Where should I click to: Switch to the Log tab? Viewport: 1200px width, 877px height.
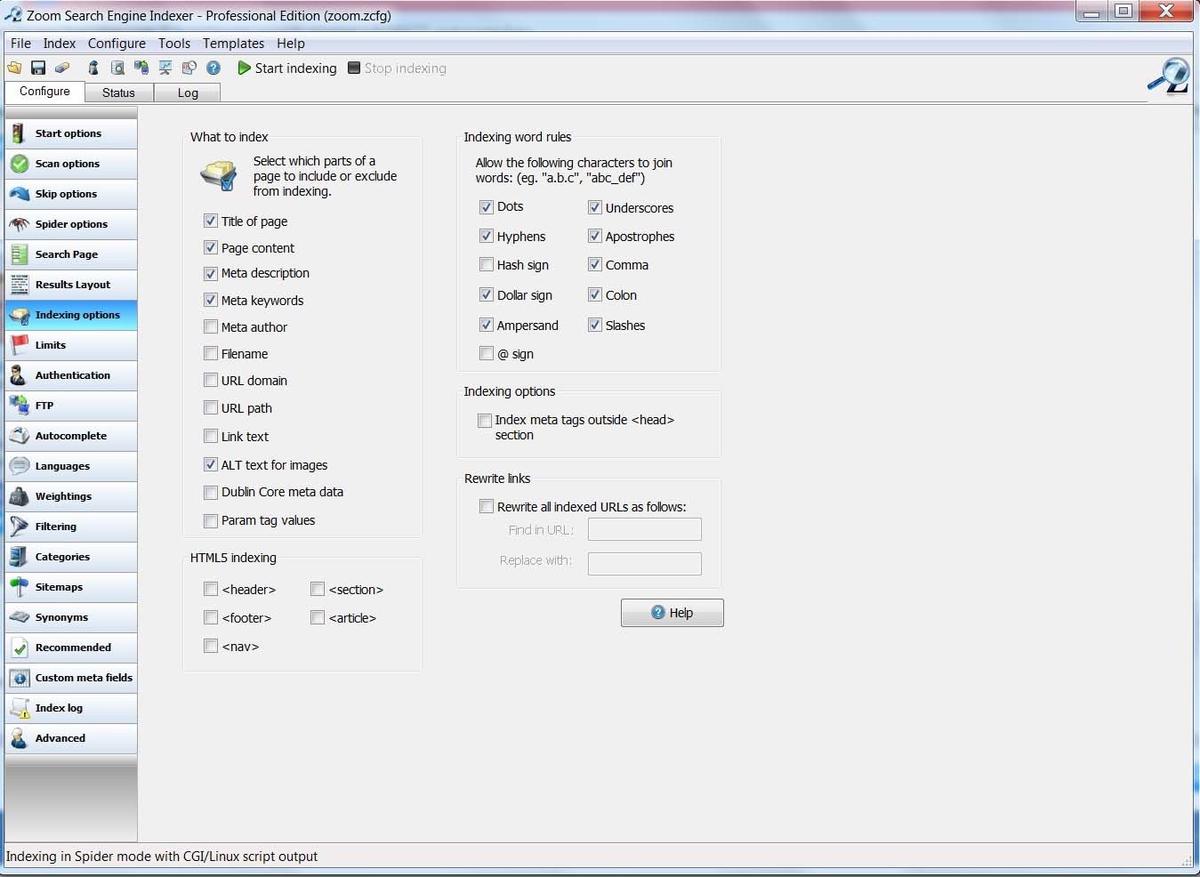(x=188, y=92)
